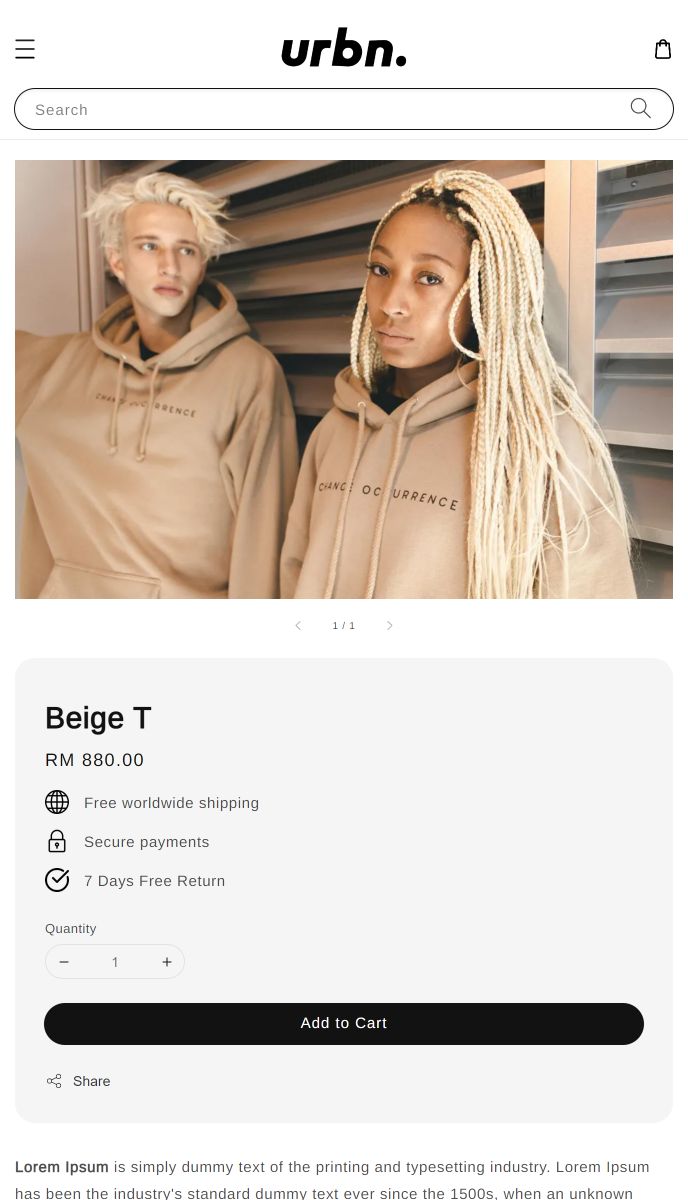Go to previous product image

[298, 626]
